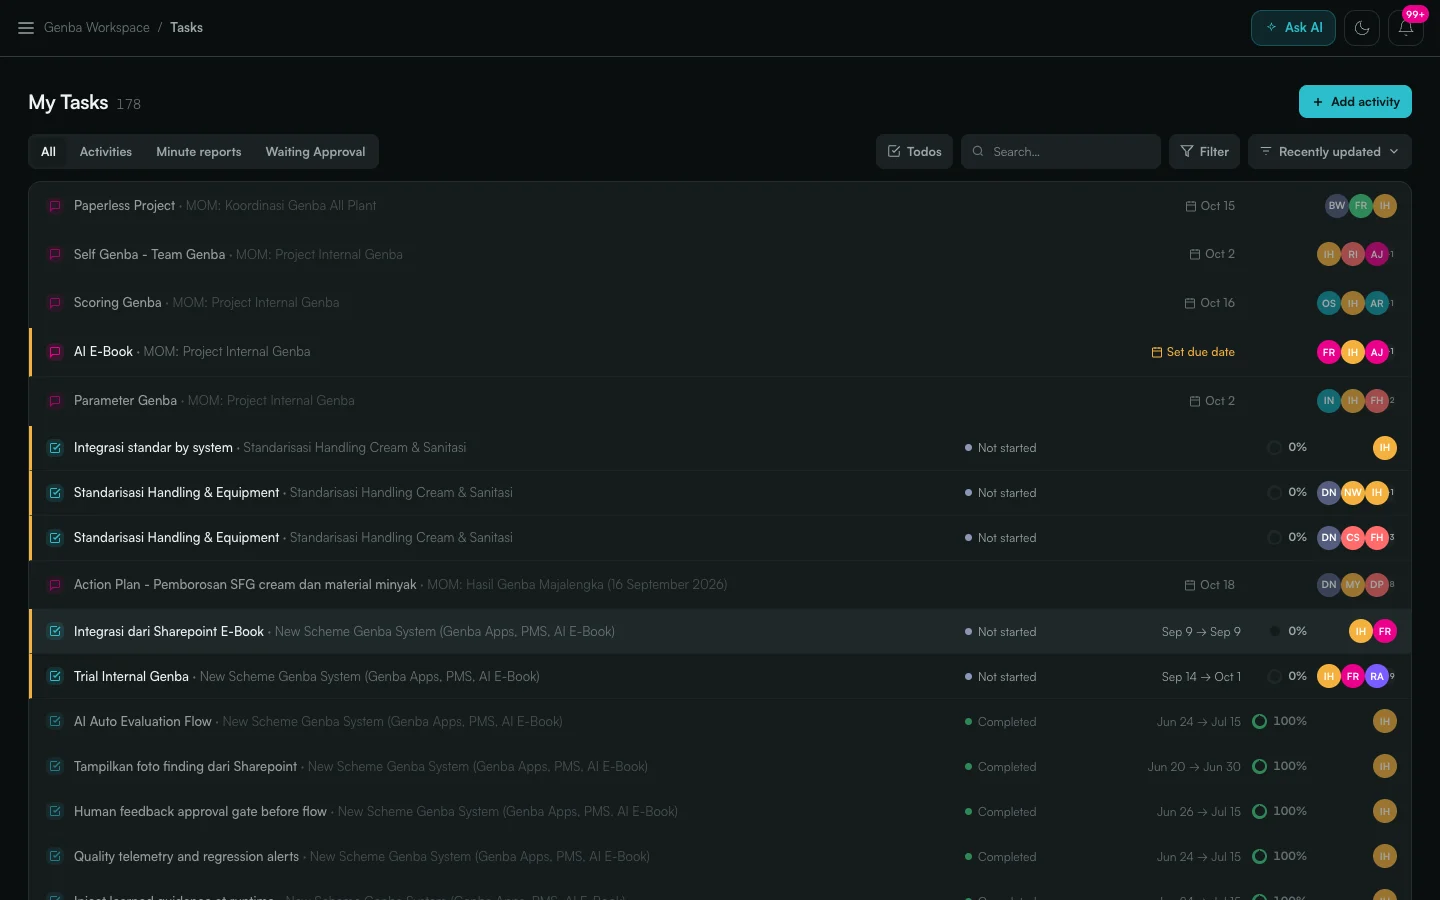Click the Parameter Genba row icon
The height and width of the screenshot is (900, 1440).
click(55, 401)
